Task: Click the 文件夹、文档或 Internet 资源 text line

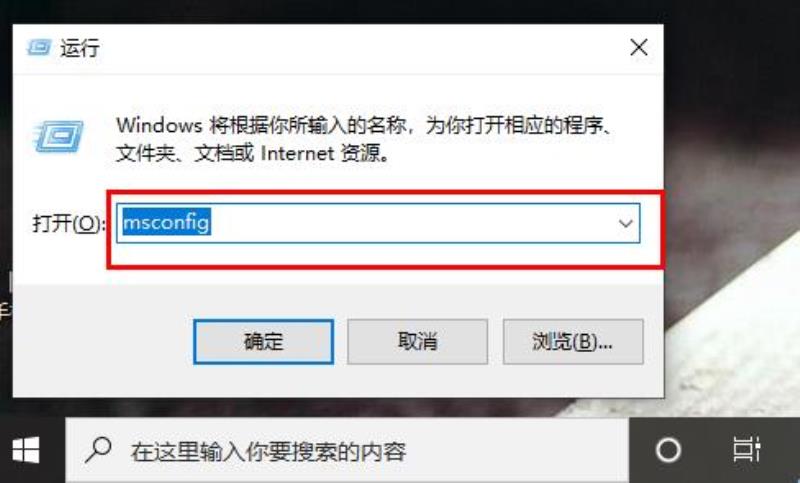Action: pos(253,153)
